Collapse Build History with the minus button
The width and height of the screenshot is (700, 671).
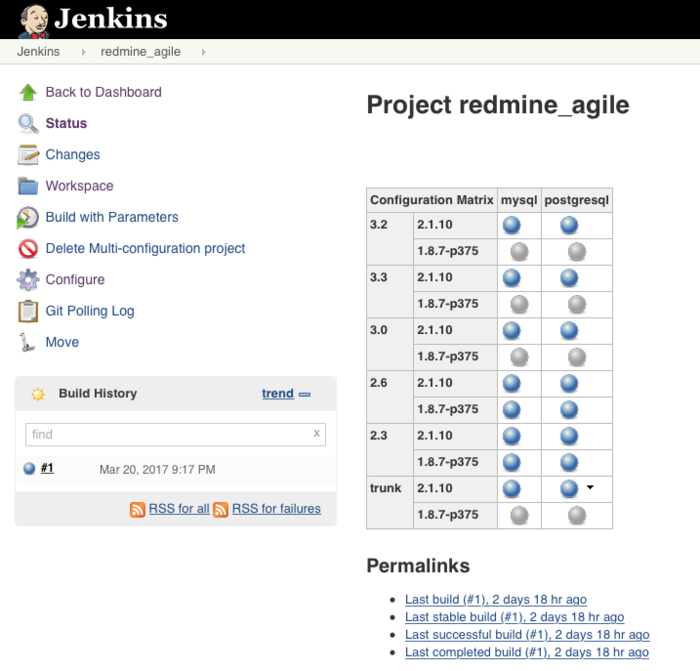pos(305,394)
